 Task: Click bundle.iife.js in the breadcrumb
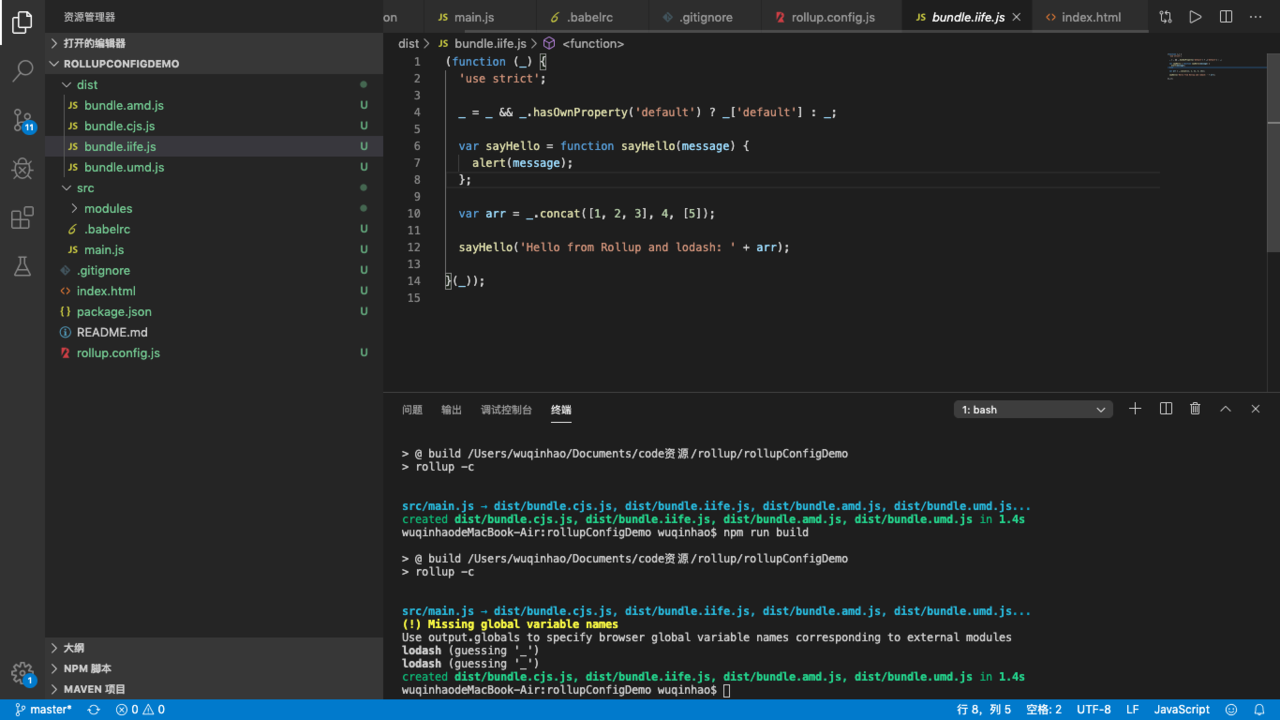(488, 44)
